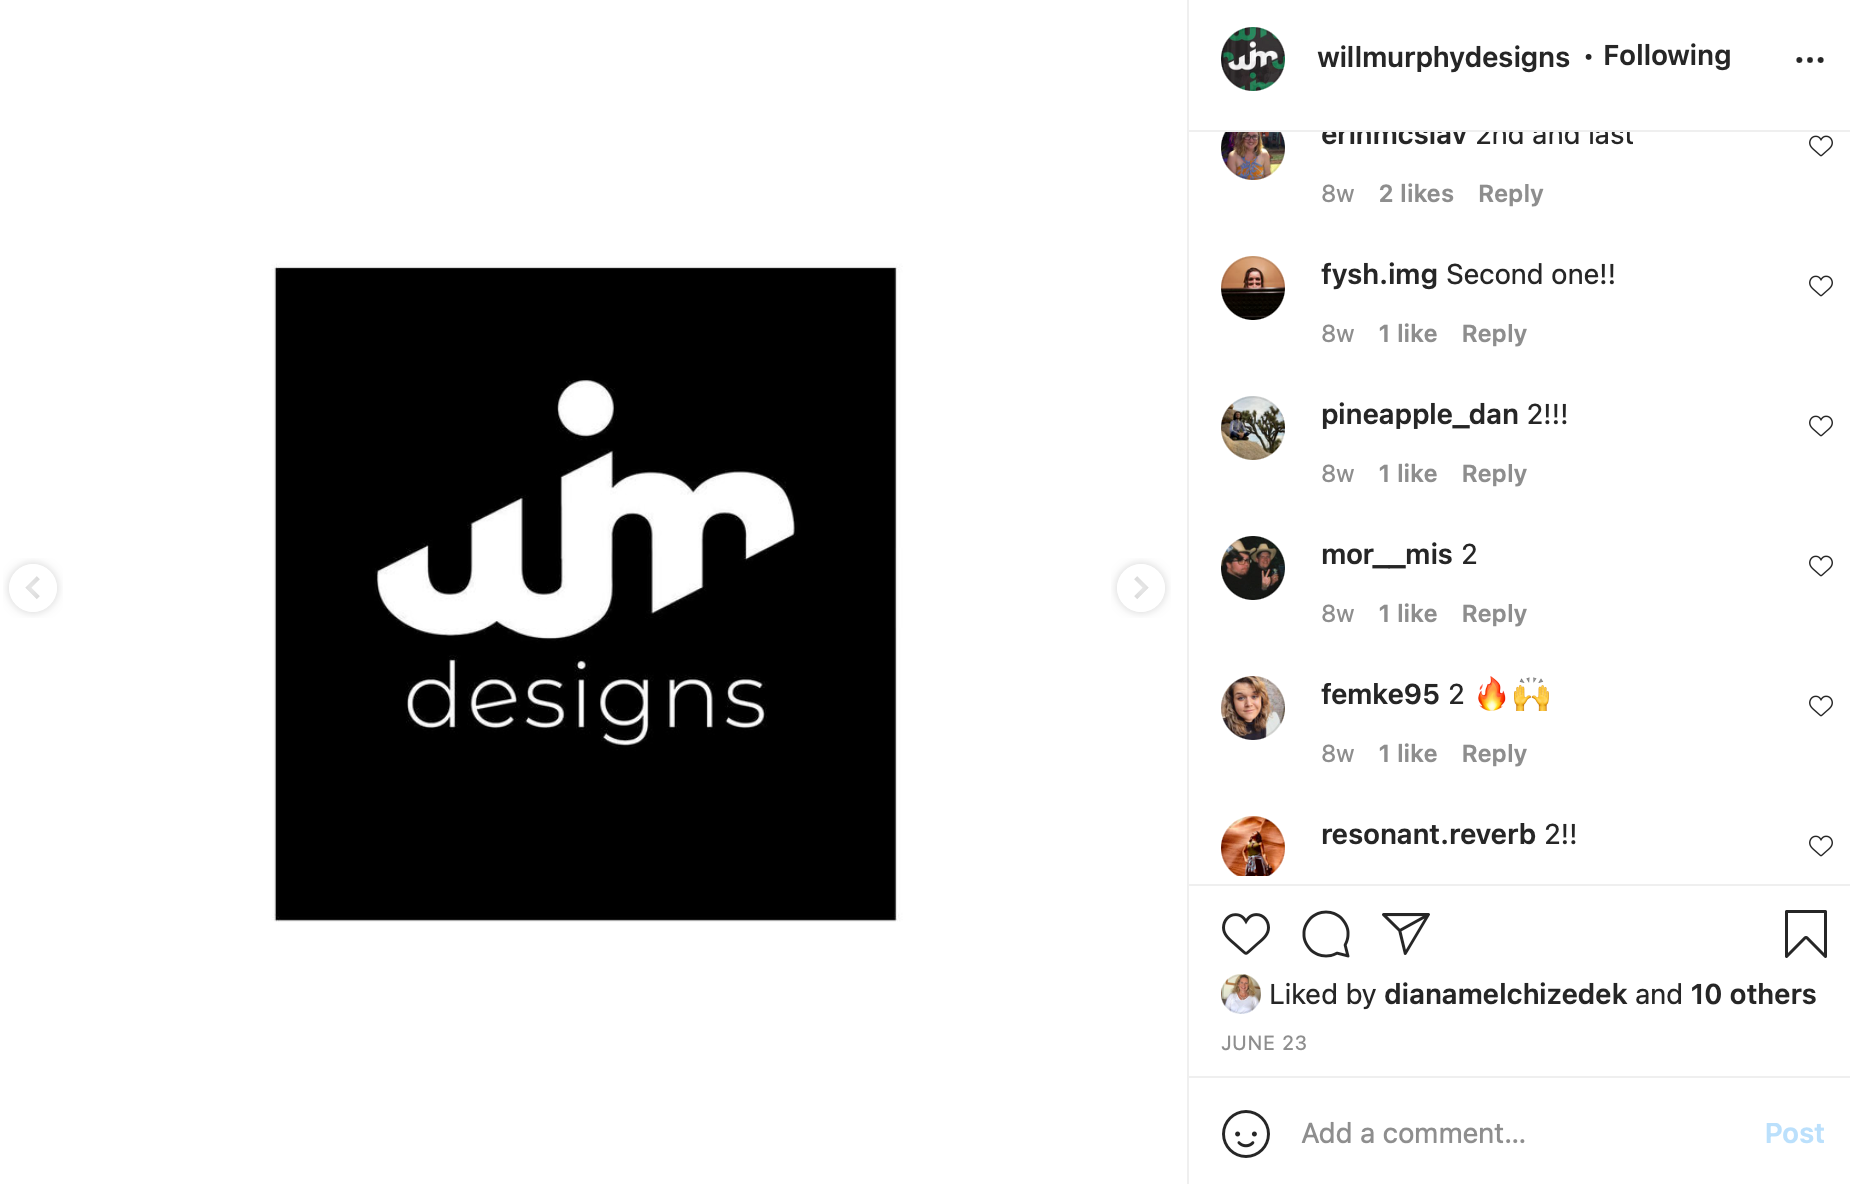Screen dimensions: 1850x1184
Task: Open emoji picker in comment box
Action: pos(1245,1134)
